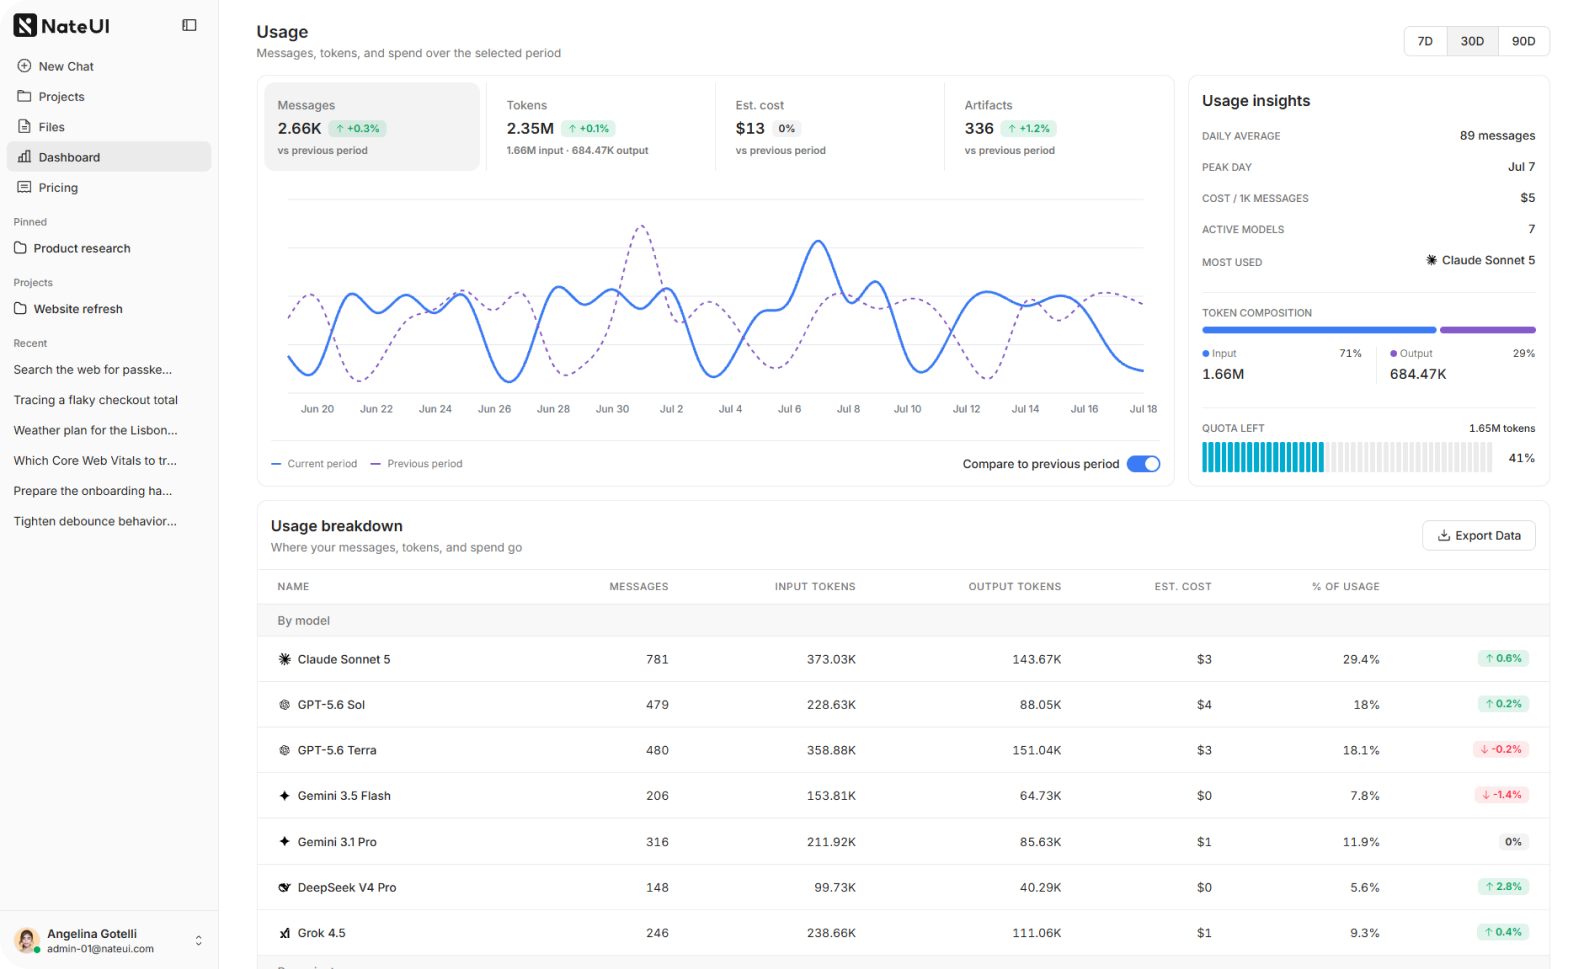Click the Export Data button
The width and height of the screenshot is (1584, 969).
[x=1478, y=536]
